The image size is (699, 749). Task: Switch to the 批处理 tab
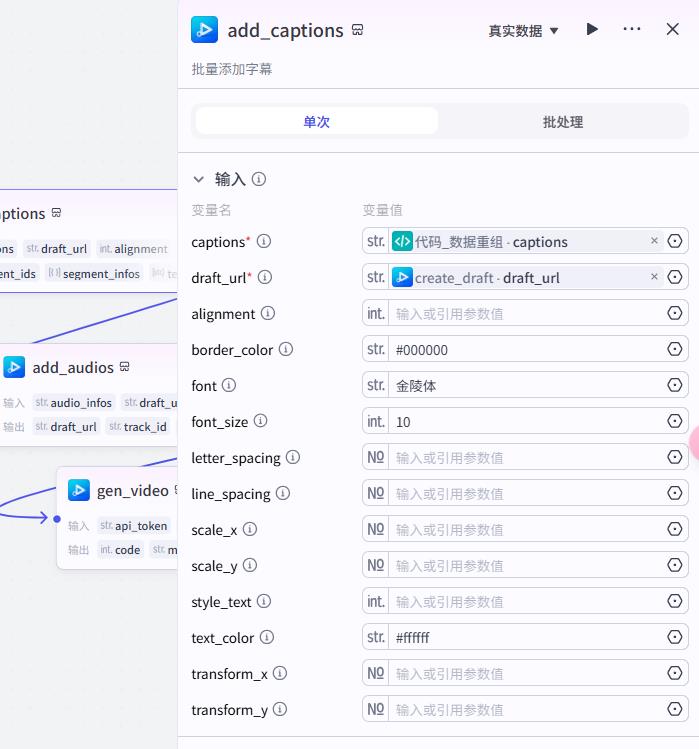[563, 121]
